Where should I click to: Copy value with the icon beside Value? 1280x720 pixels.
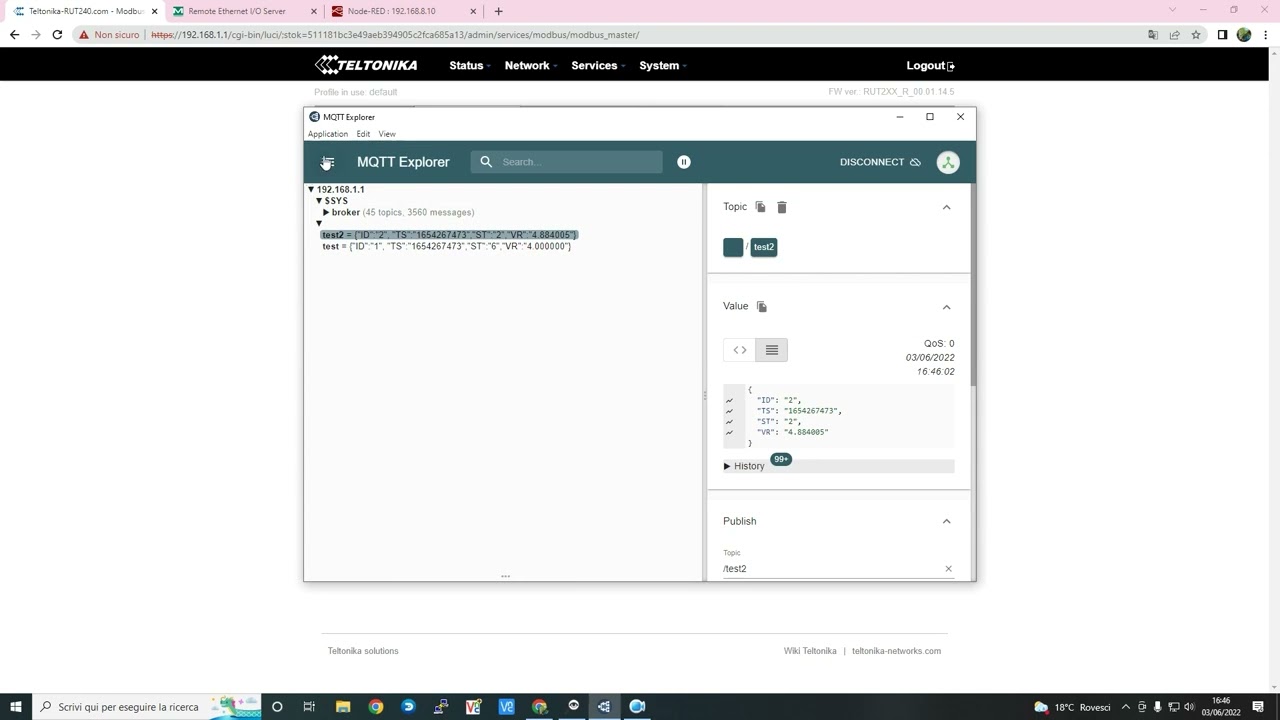click(761, 306)
